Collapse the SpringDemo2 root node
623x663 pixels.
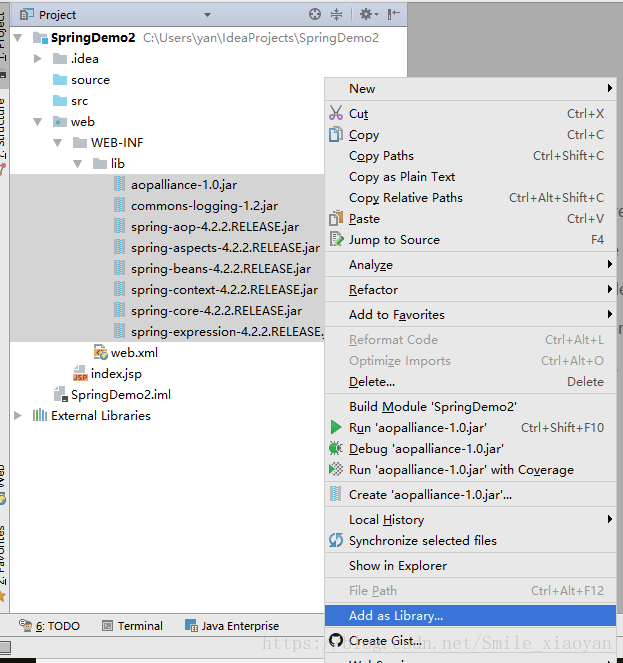coord(18,38)
